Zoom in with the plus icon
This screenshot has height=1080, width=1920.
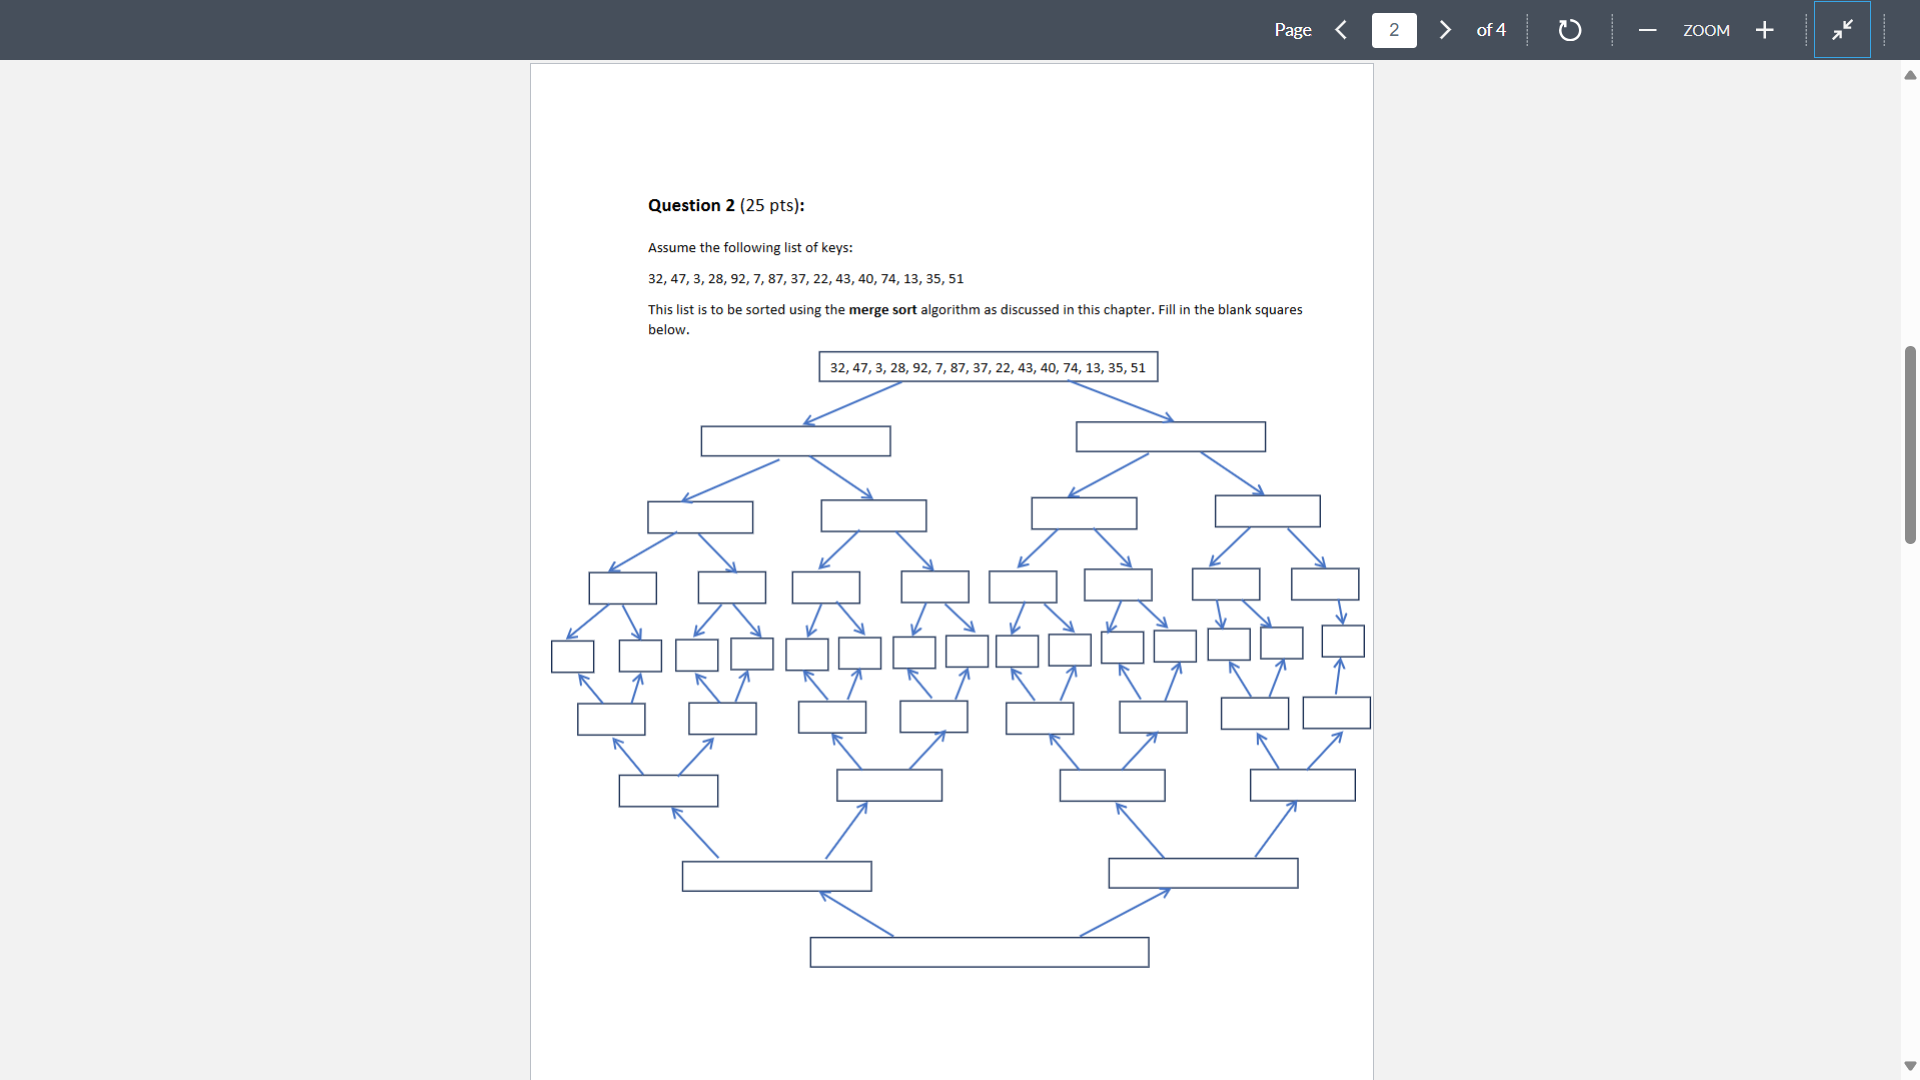click(x=1765, y=30)
